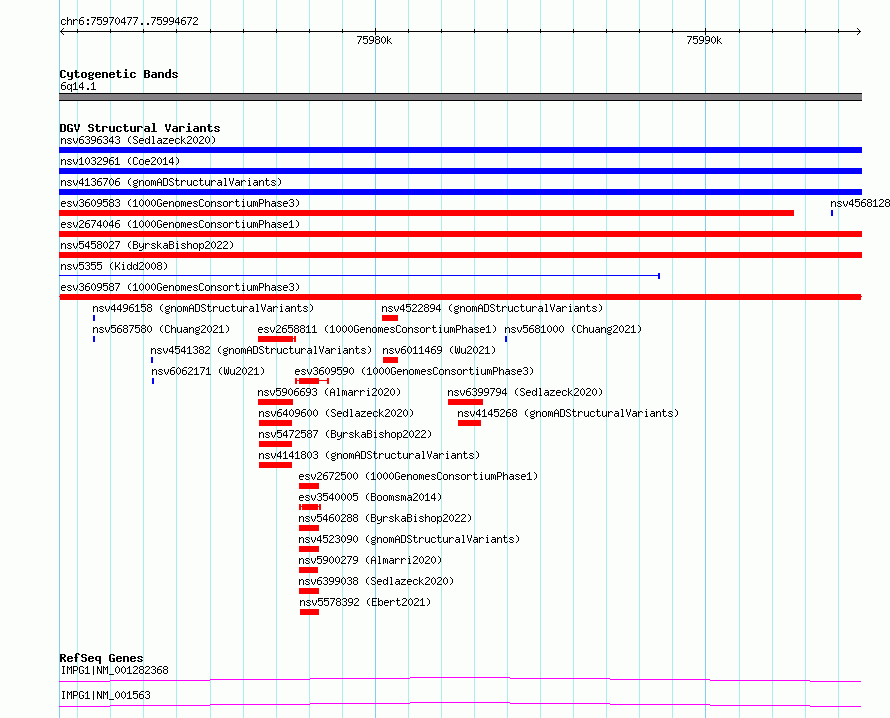The image size is (890, 718).
Task: Click the red glyph under esv3540005
Action: point(310,507)
